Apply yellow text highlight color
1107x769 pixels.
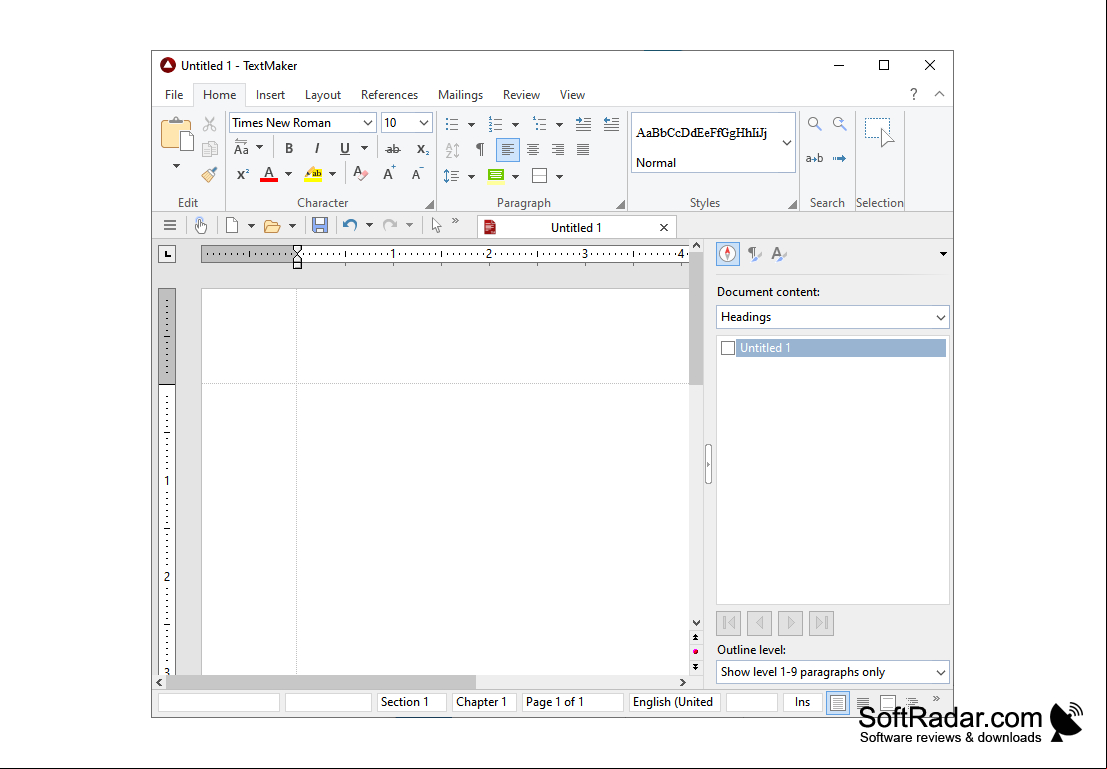click(313, 174)
